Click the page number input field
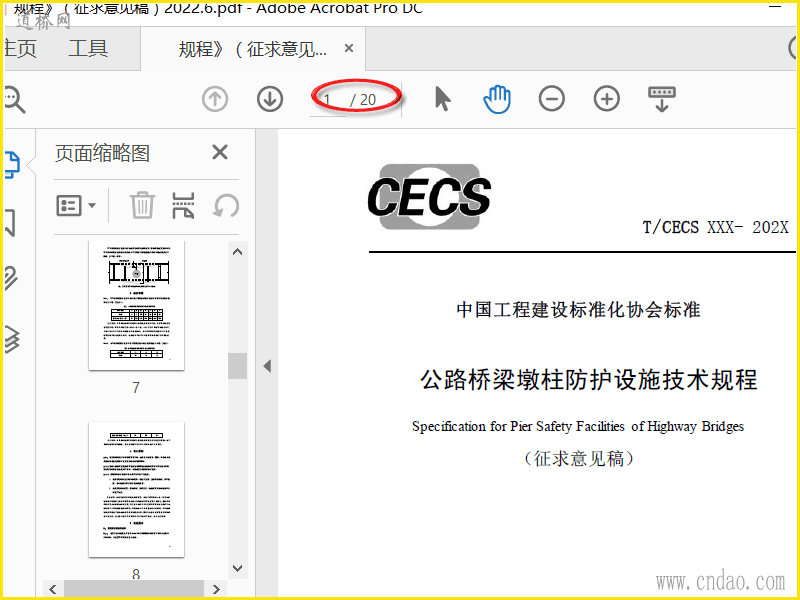 328,100
